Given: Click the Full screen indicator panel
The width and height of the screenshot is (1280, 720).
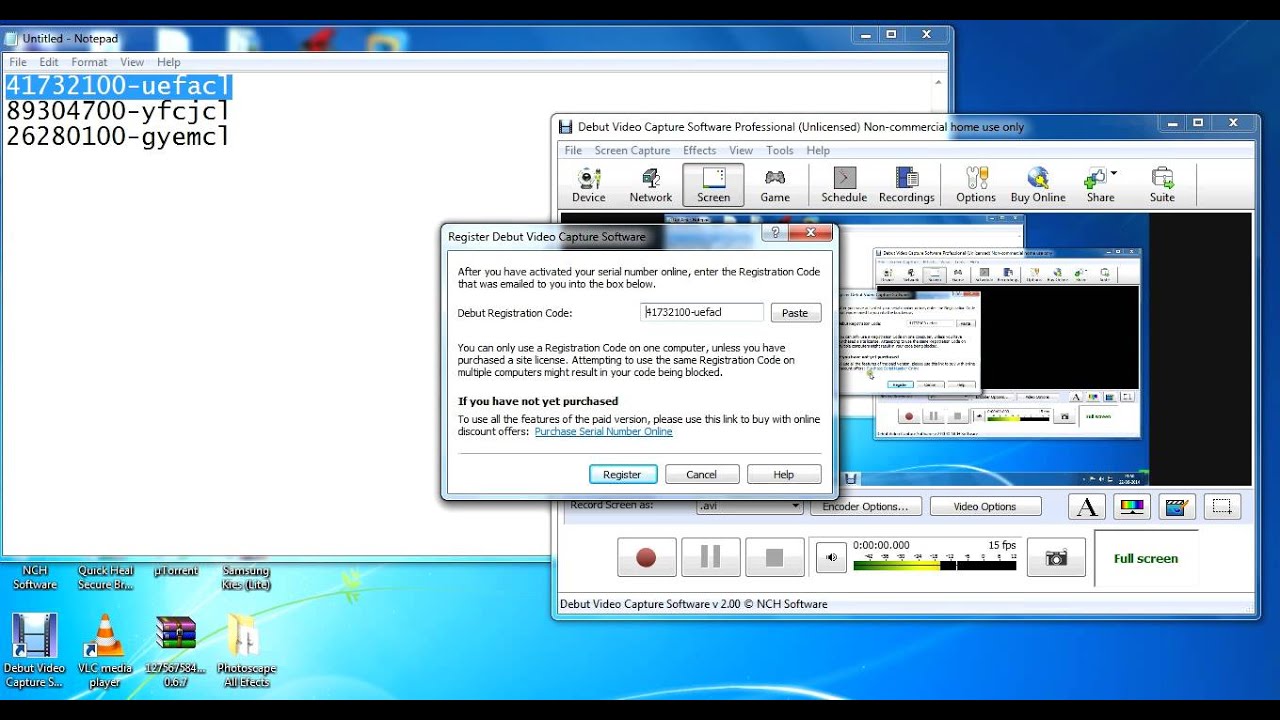Looking at the screenshot, I should (x=1146, y=558).
